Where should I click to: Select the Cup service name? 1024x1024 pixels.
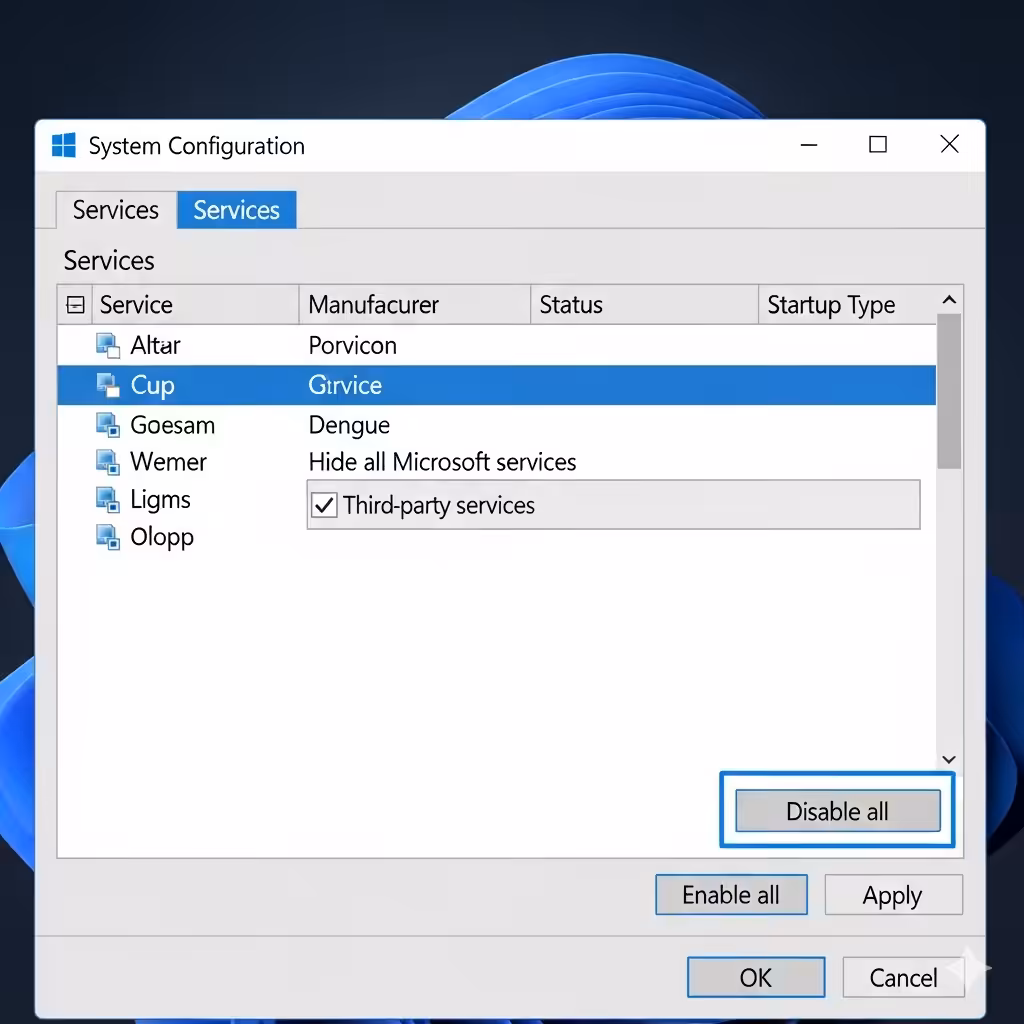[x=152, y=385]
